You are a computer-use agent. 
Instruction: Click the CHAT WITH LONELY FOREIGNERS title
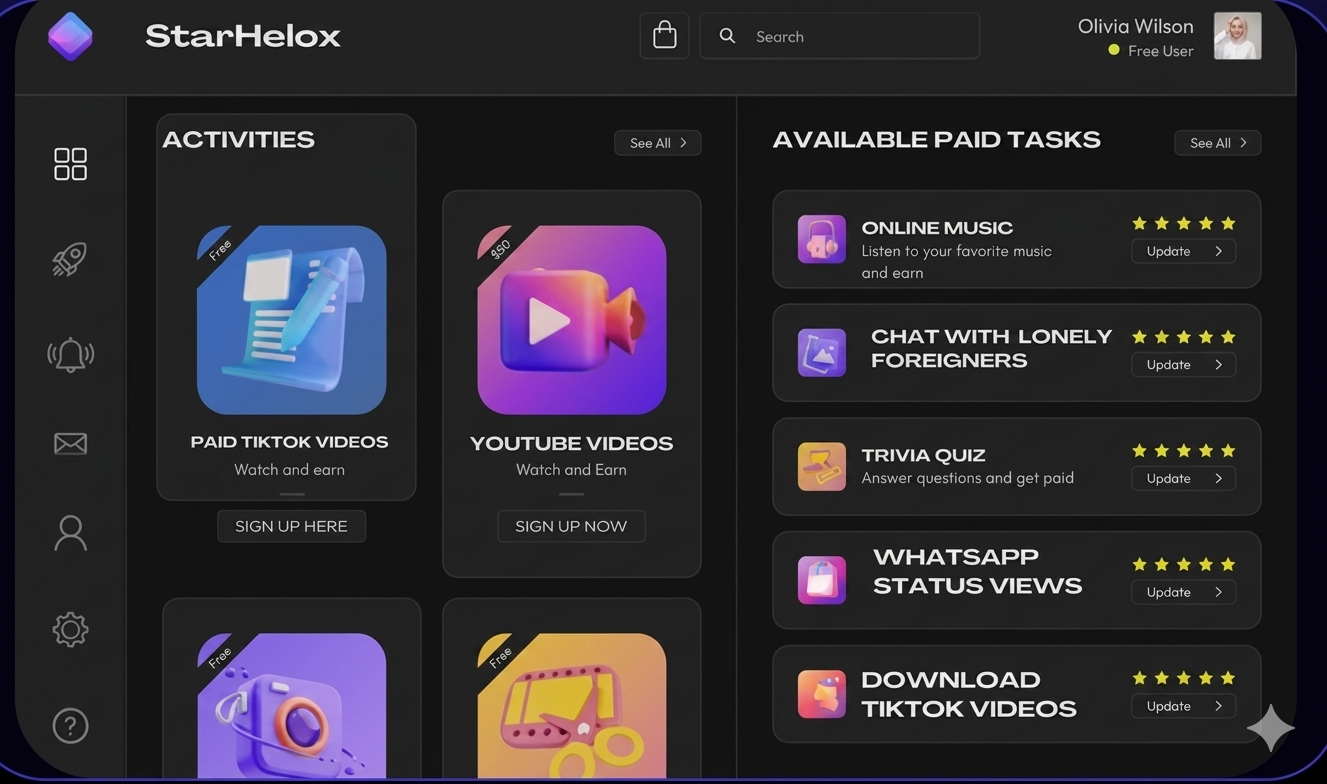coord(991,348)
